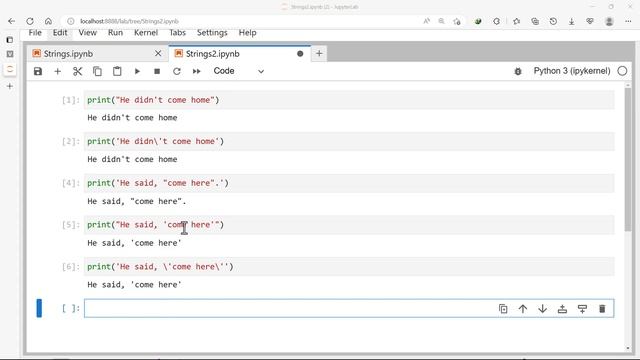
Task: Move the active cell up
Action: coord(523,309)
